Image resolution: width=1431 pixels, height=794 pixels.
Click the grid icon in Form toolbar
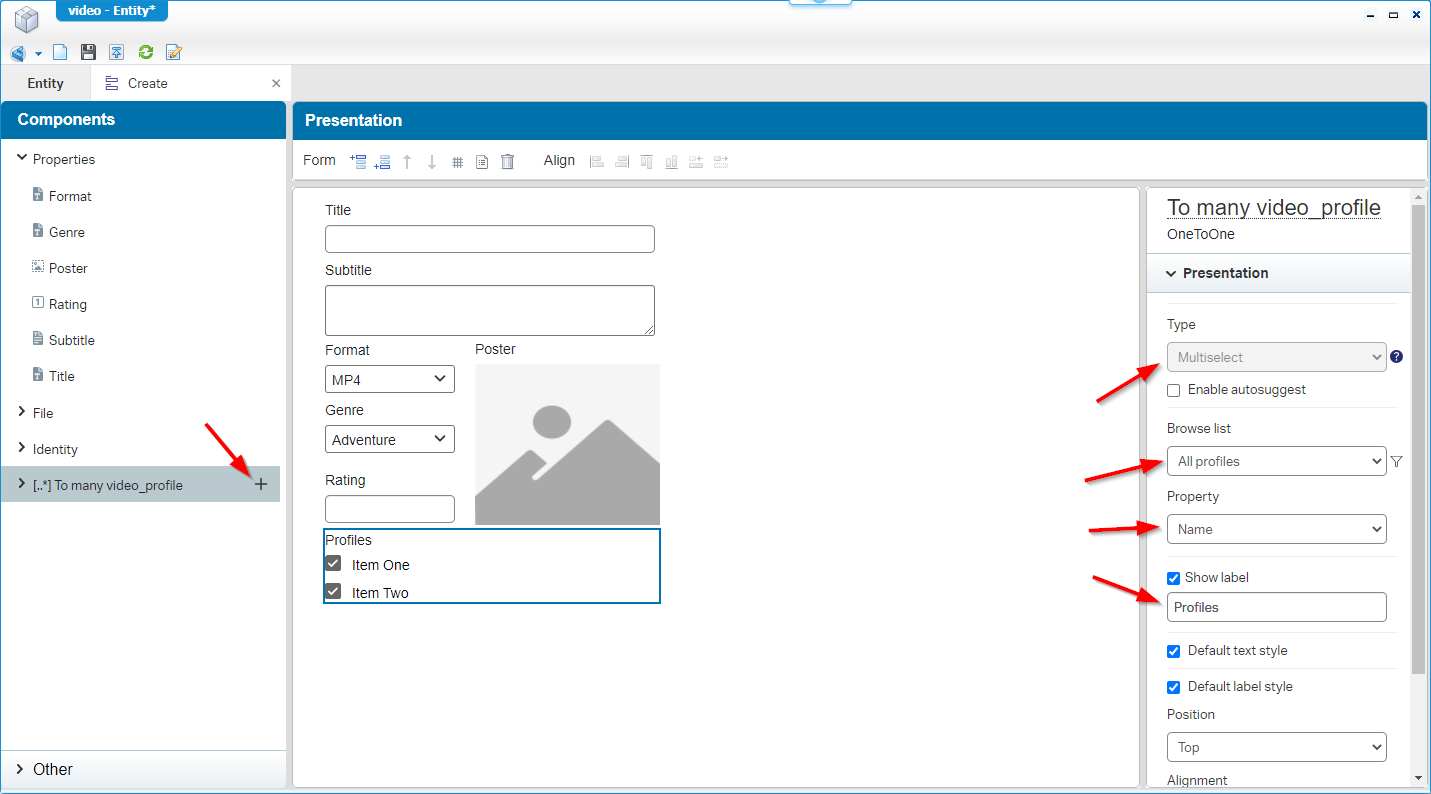(x=457, y=161)
